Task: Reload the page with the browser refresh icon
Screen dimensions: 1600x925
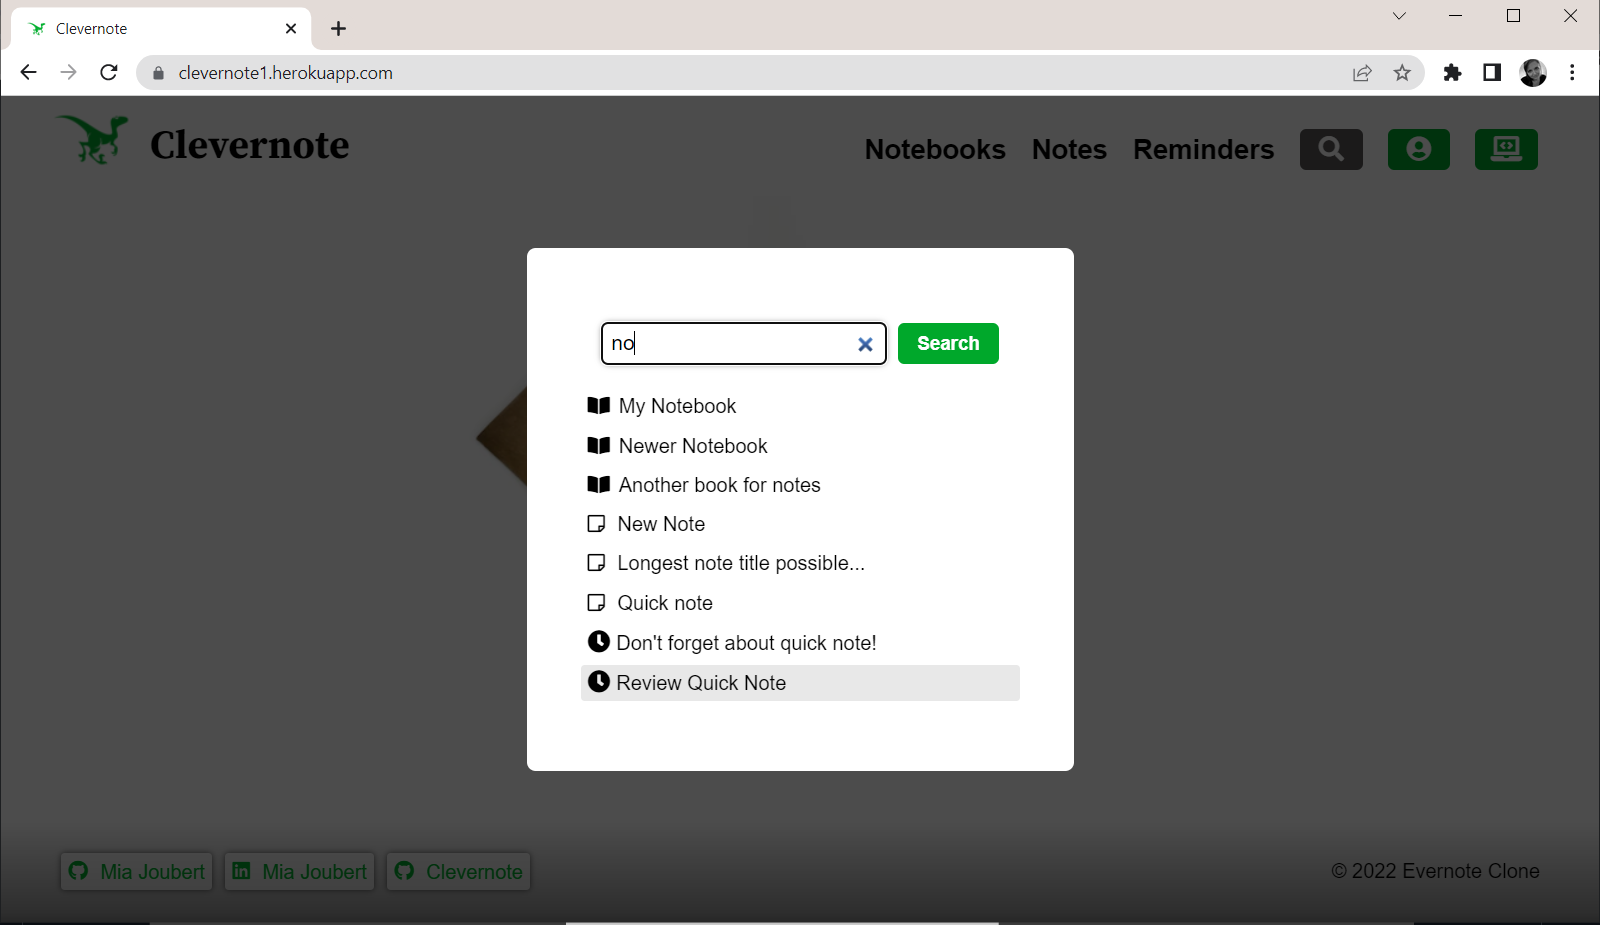Action: tap(109, 72)
